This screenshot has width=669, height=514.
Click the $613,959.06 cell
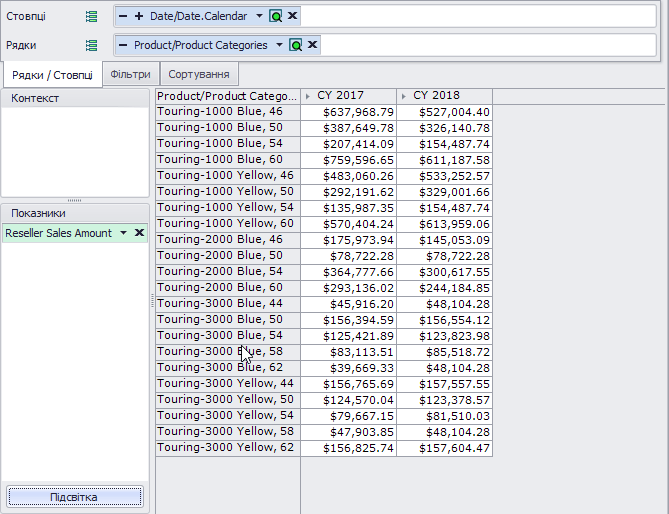point(445,224)
